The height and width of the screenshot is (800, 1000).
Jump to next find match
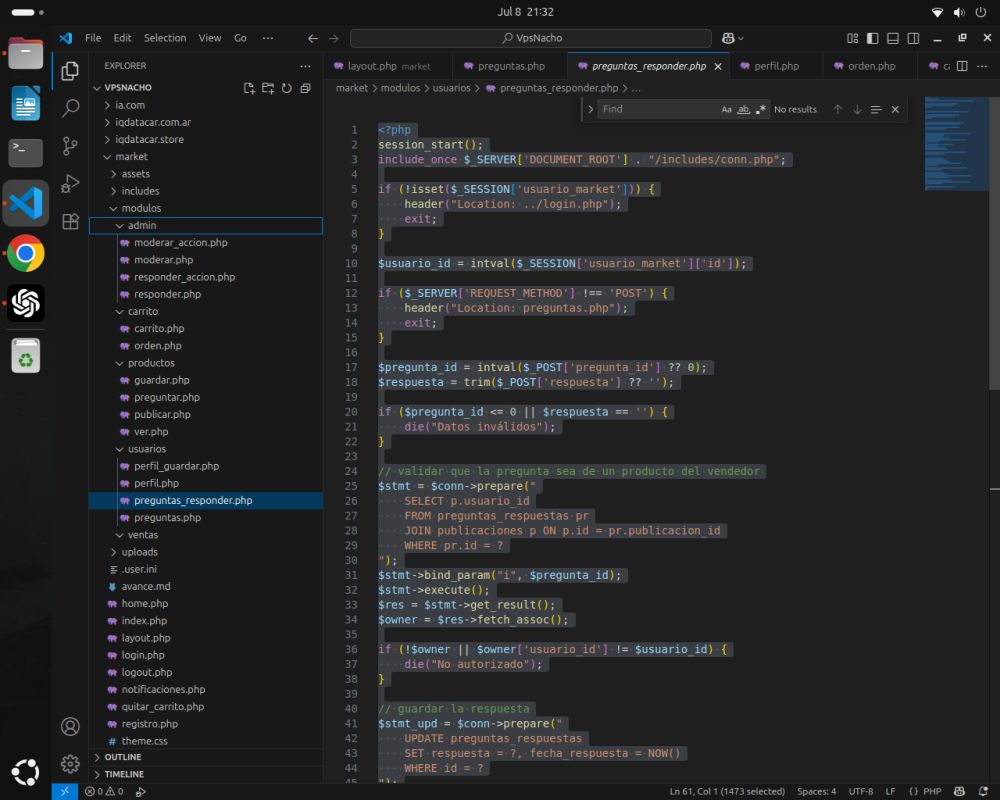click(857, 110)
